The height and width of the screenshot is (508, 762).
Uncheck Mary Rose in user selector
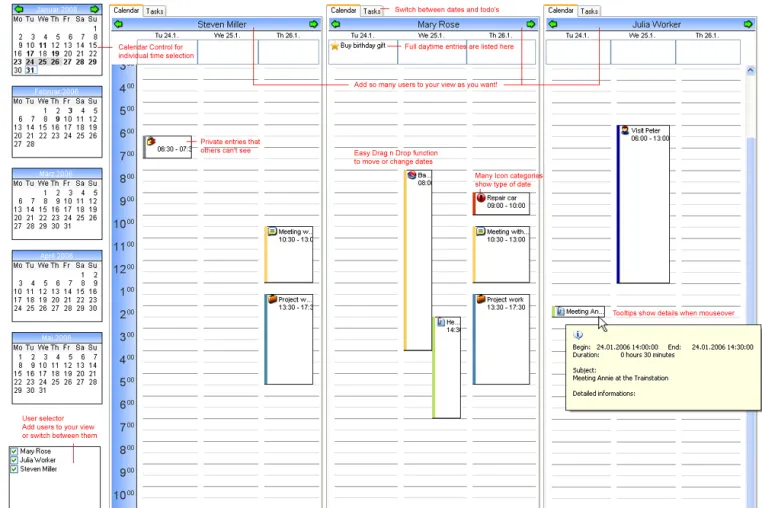(x=14, y=451)
